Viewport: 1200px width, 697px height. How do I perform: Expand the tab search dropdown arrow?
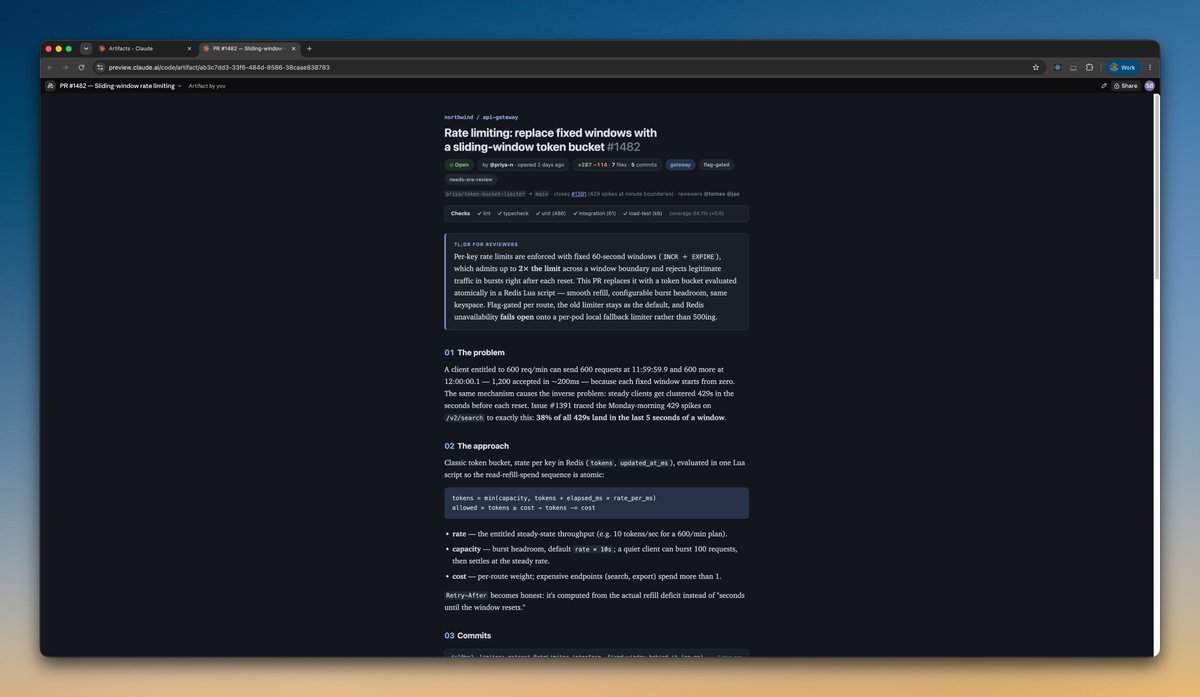tap(86, 48)
